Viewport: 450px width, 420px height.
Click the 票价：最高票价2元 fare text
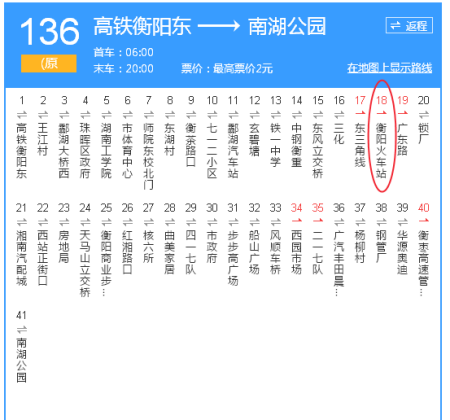click(227, 69)
